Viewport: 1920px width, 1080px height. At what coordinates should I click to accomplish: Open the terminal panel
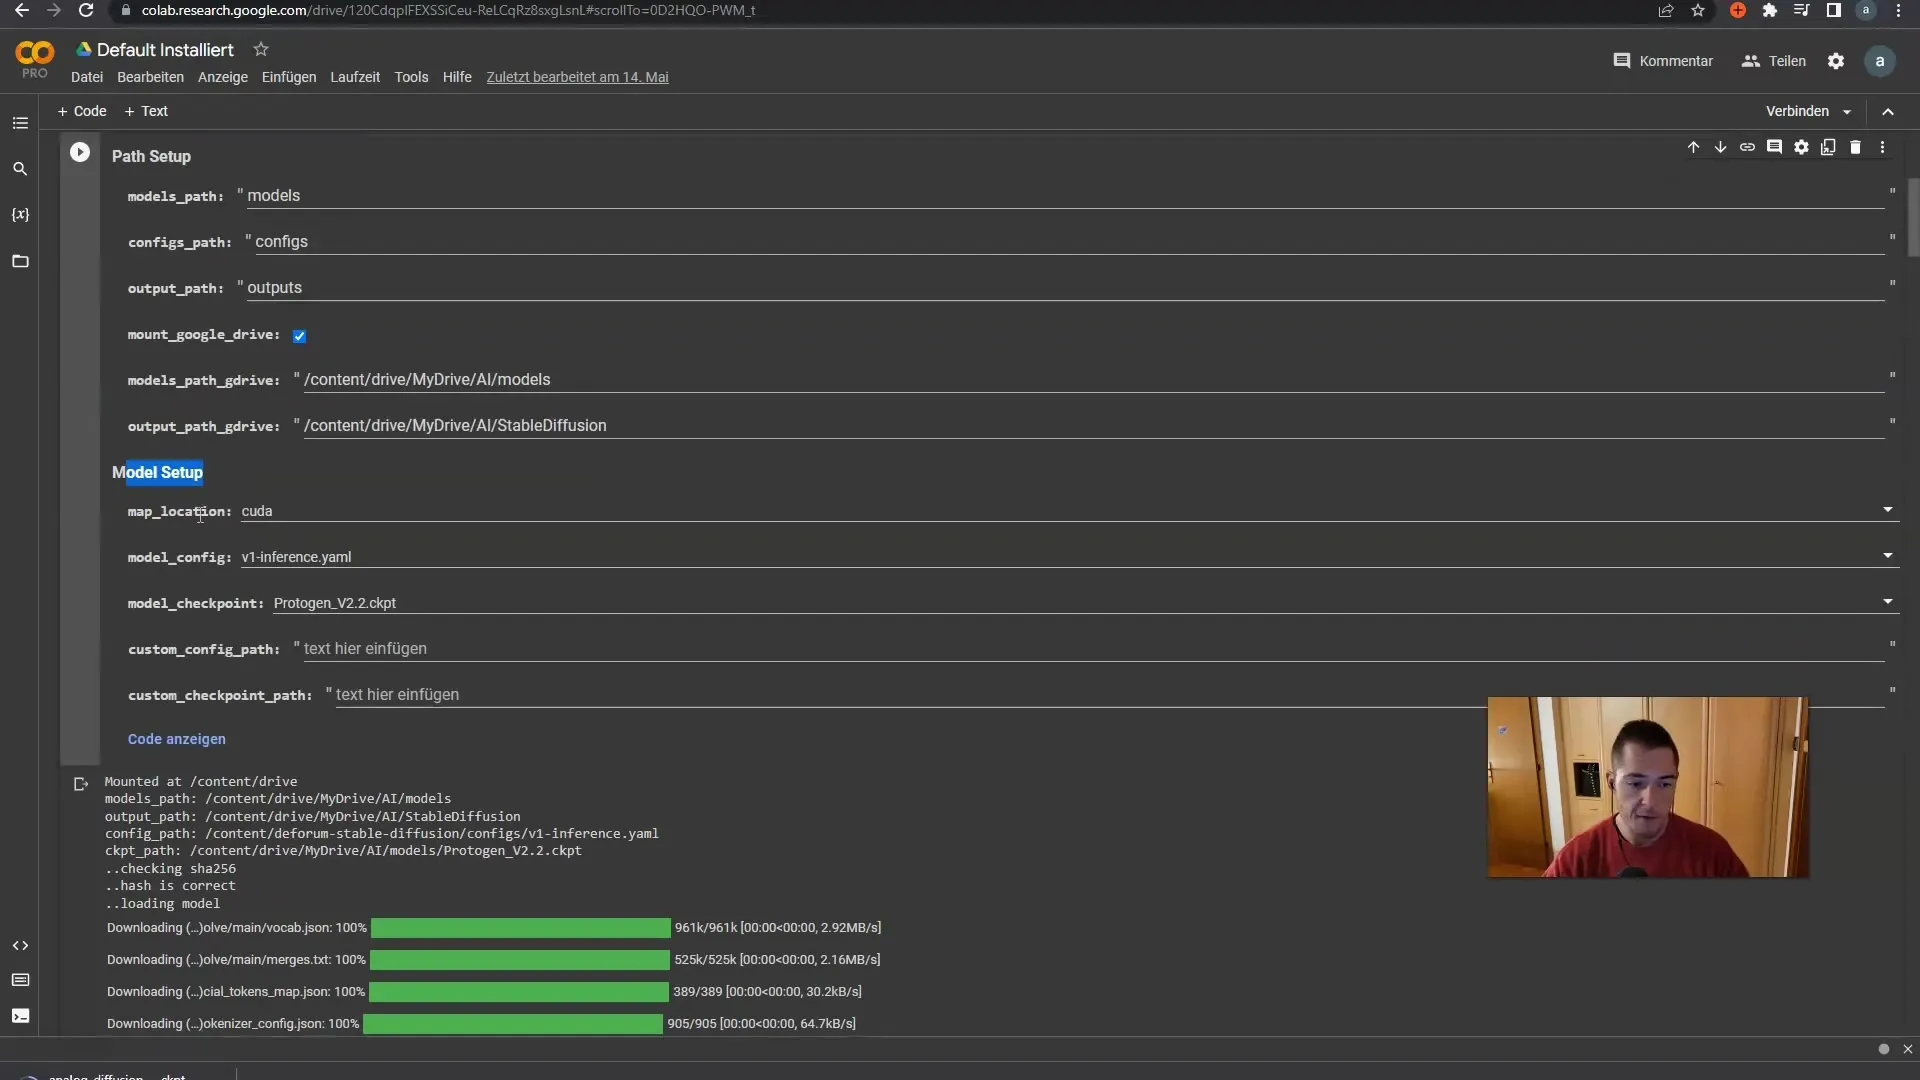pyautogui.click(x=20, y=1016)
